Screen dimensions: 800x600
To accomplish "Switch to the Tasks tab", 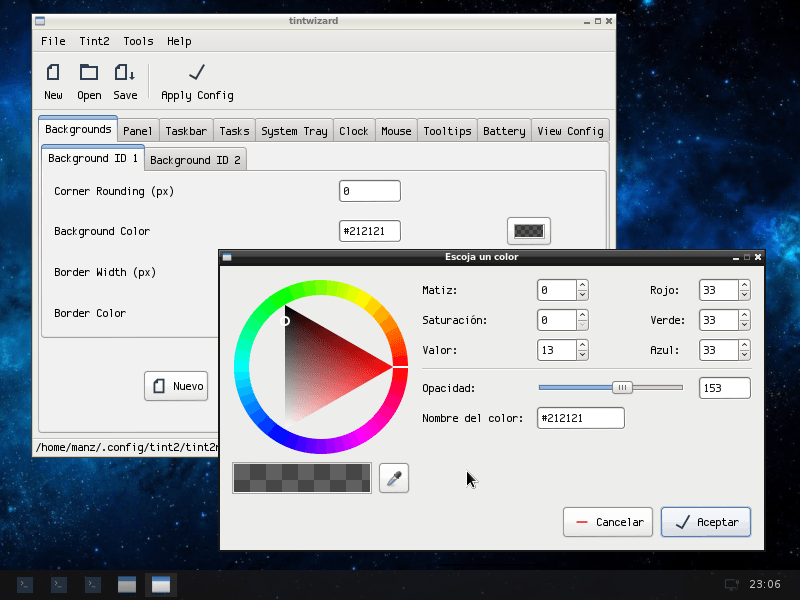I will 234,131.
